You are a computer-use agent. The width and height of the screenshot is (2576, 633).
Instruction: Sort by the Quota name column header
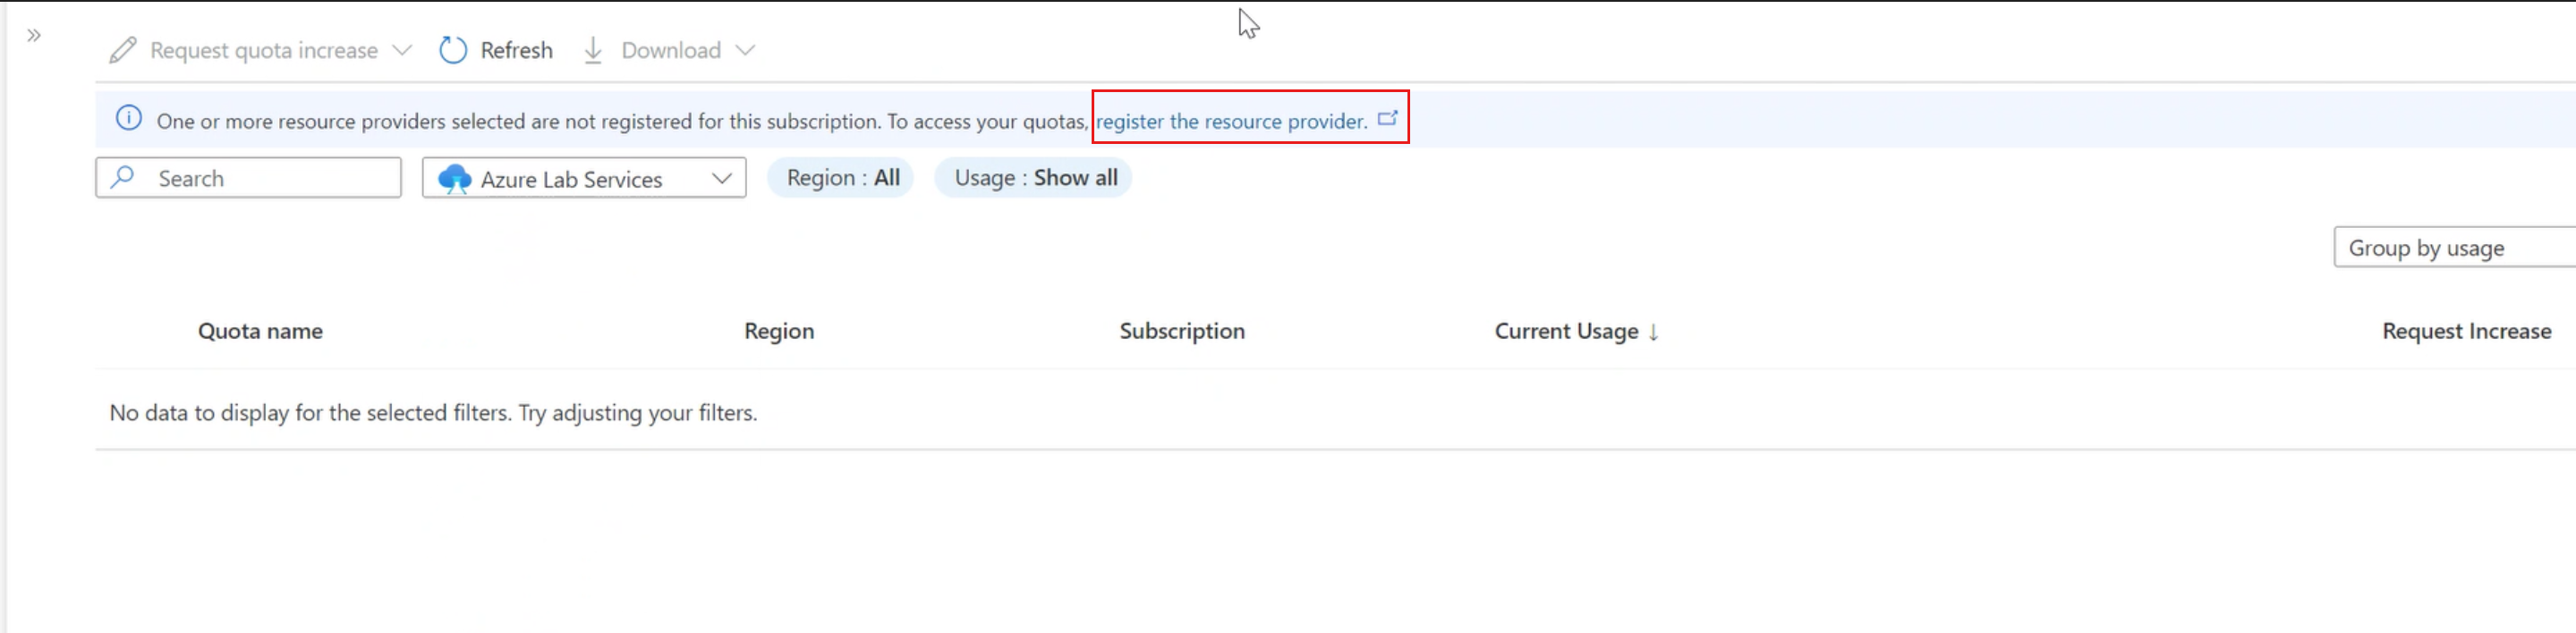click(x=260, y=331)
